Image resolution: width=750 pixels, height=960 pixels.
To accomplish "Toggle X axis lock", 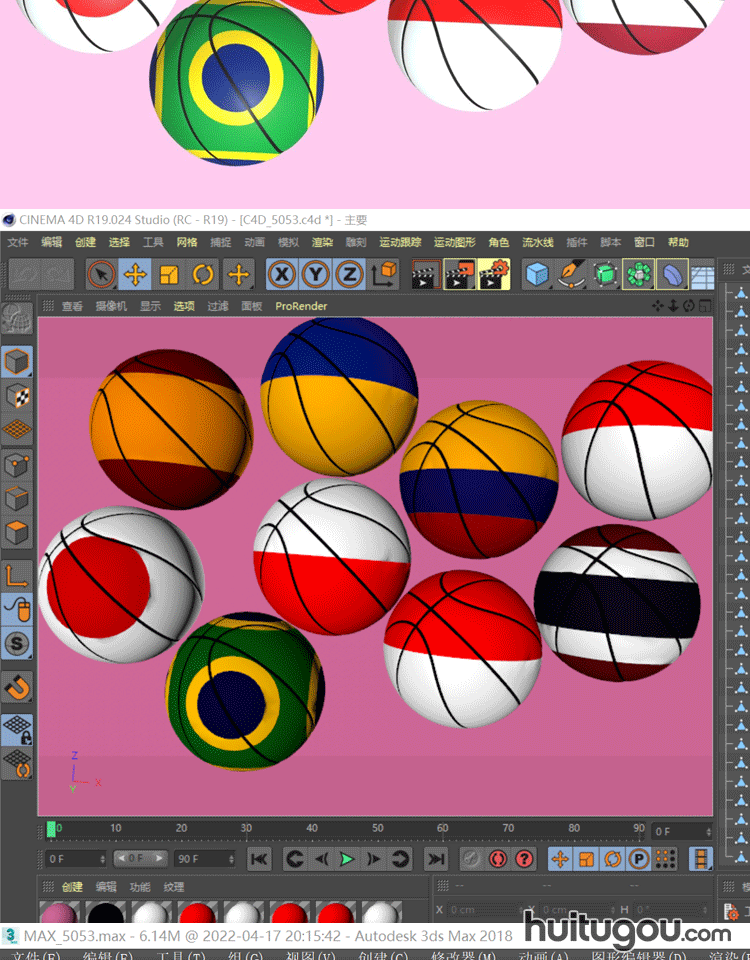I will (x=283, y=274).
